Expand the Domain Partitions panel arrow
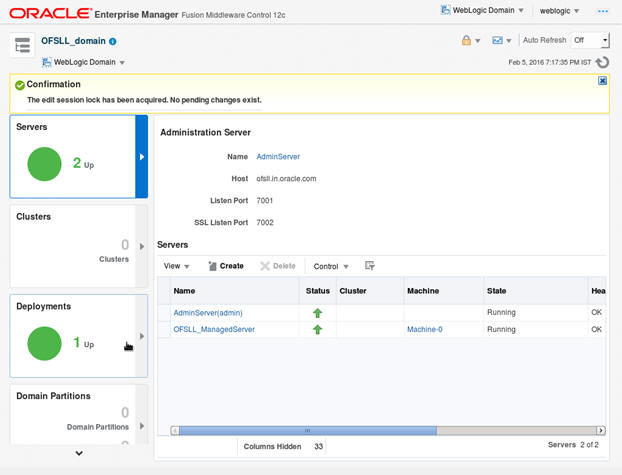The height and width of the screenshot is (475, 622). click(142, 426)
